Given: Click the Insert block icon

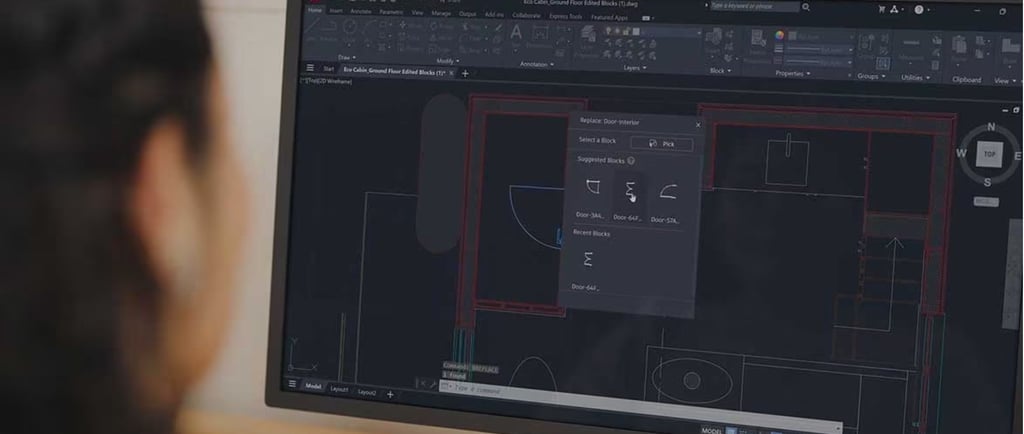Looking at the screenshot, I should (x=714, y=37).
